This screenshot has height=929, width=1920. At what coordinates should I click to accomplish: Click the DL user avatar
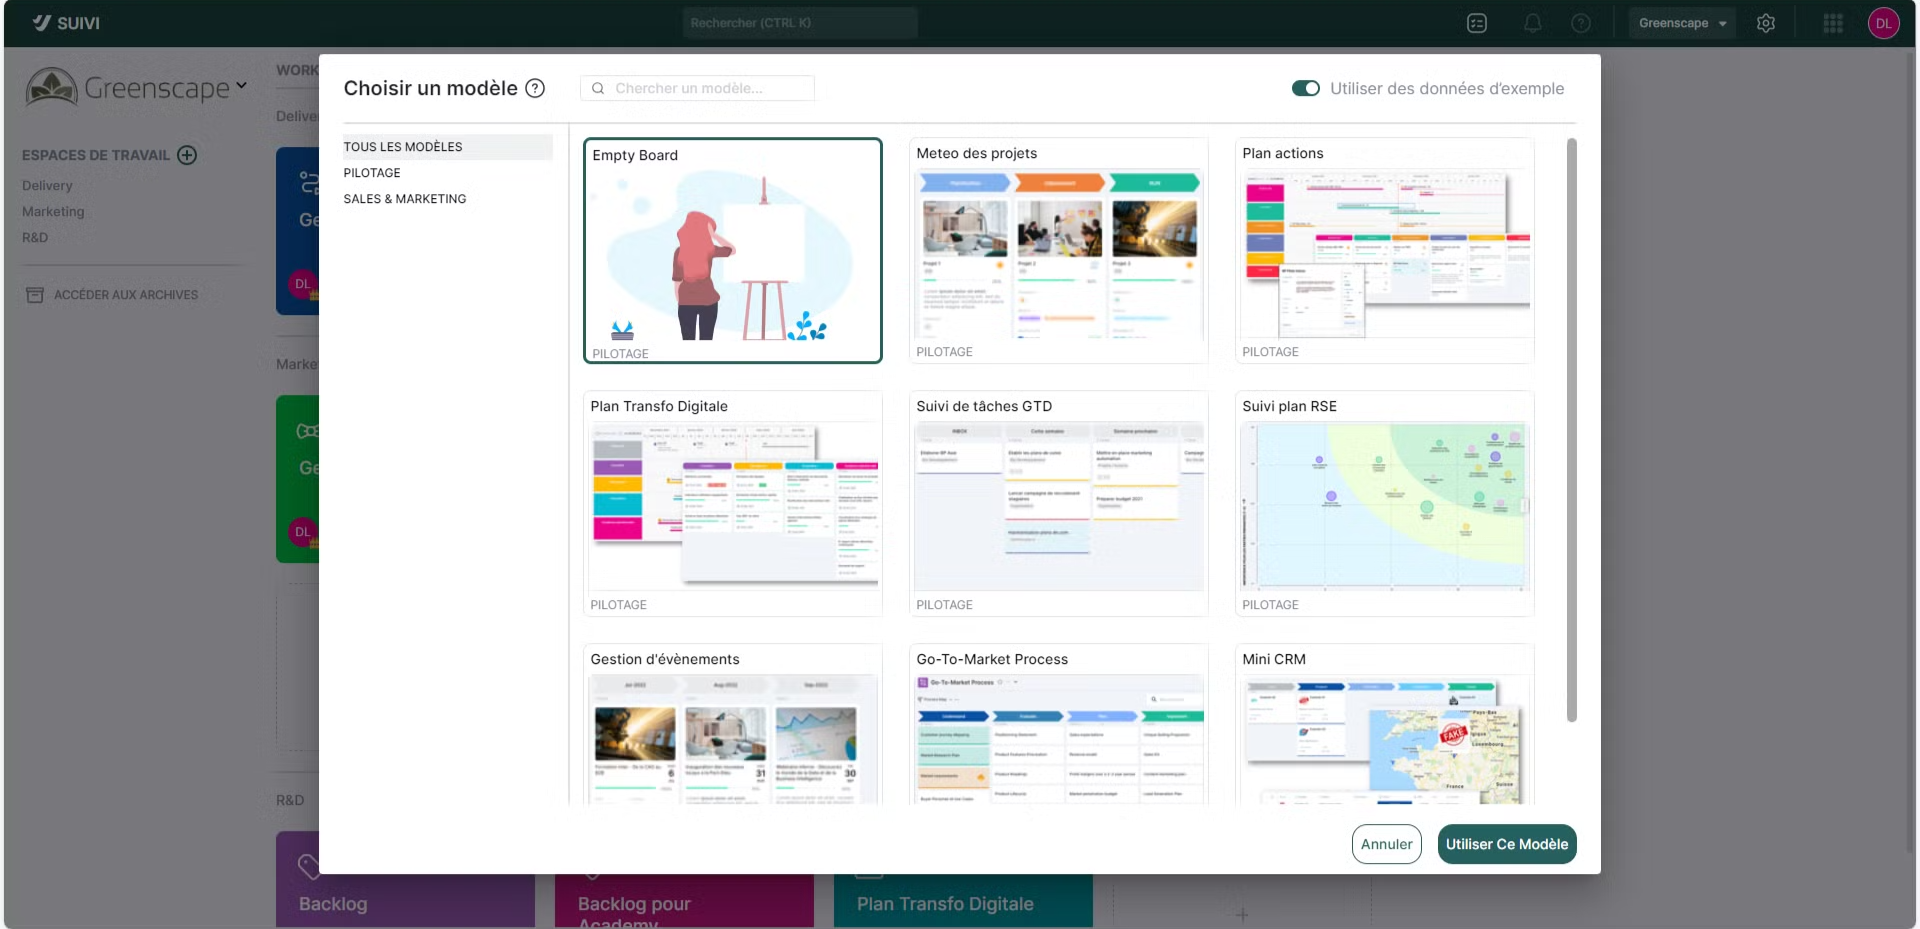(x=1883, y=23)
